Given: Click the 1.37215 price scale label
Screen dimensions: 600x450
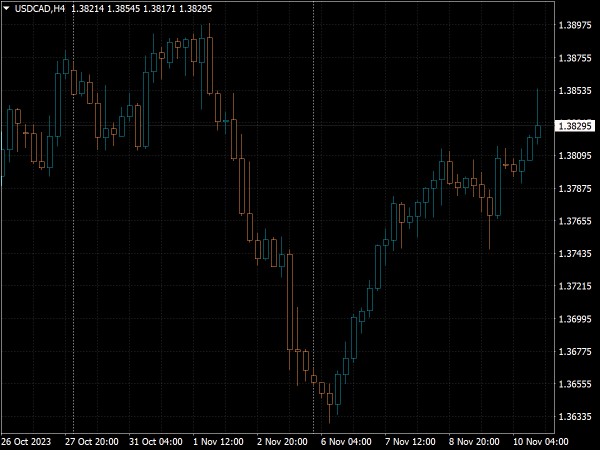Looking at the screenshot, I should (575, 286).
